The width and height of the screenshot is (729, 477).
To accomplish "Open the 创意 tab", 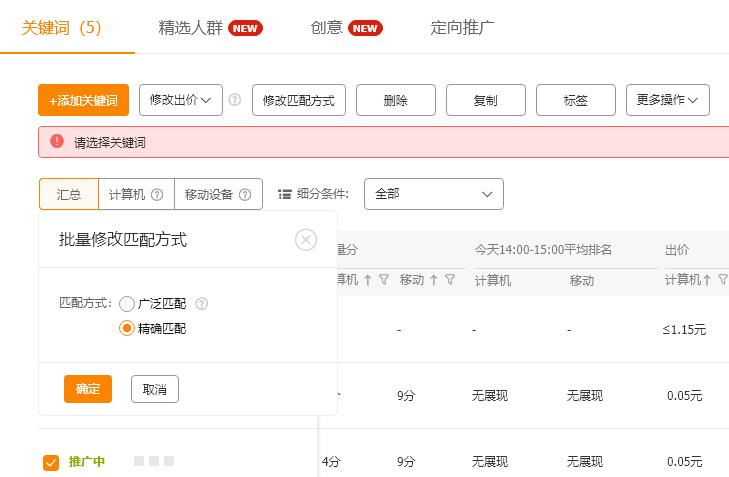I will pos(326,28).
